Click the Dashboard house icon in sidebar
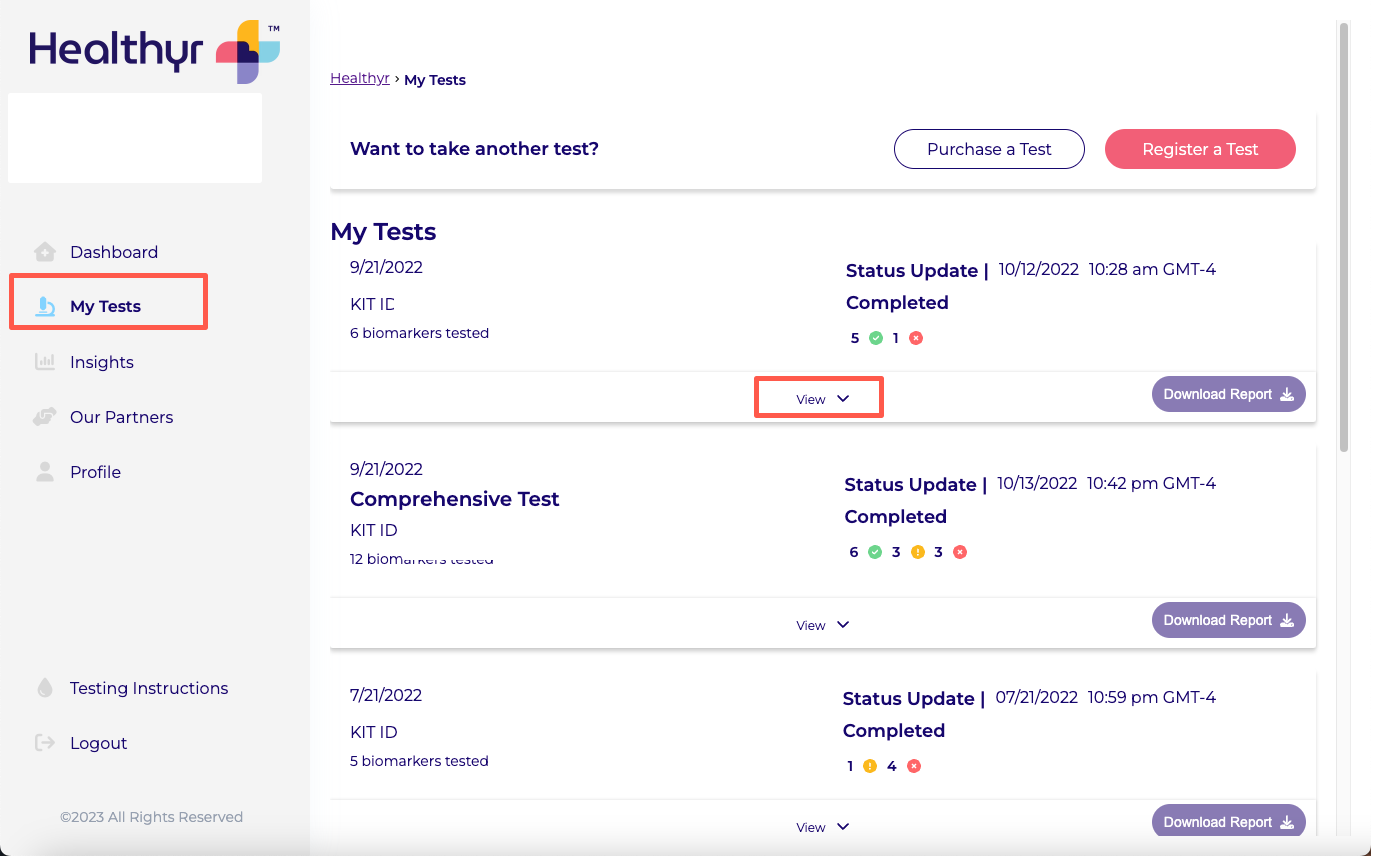Viewport: 1383px width, 856px height. click(x=45, y=252)
